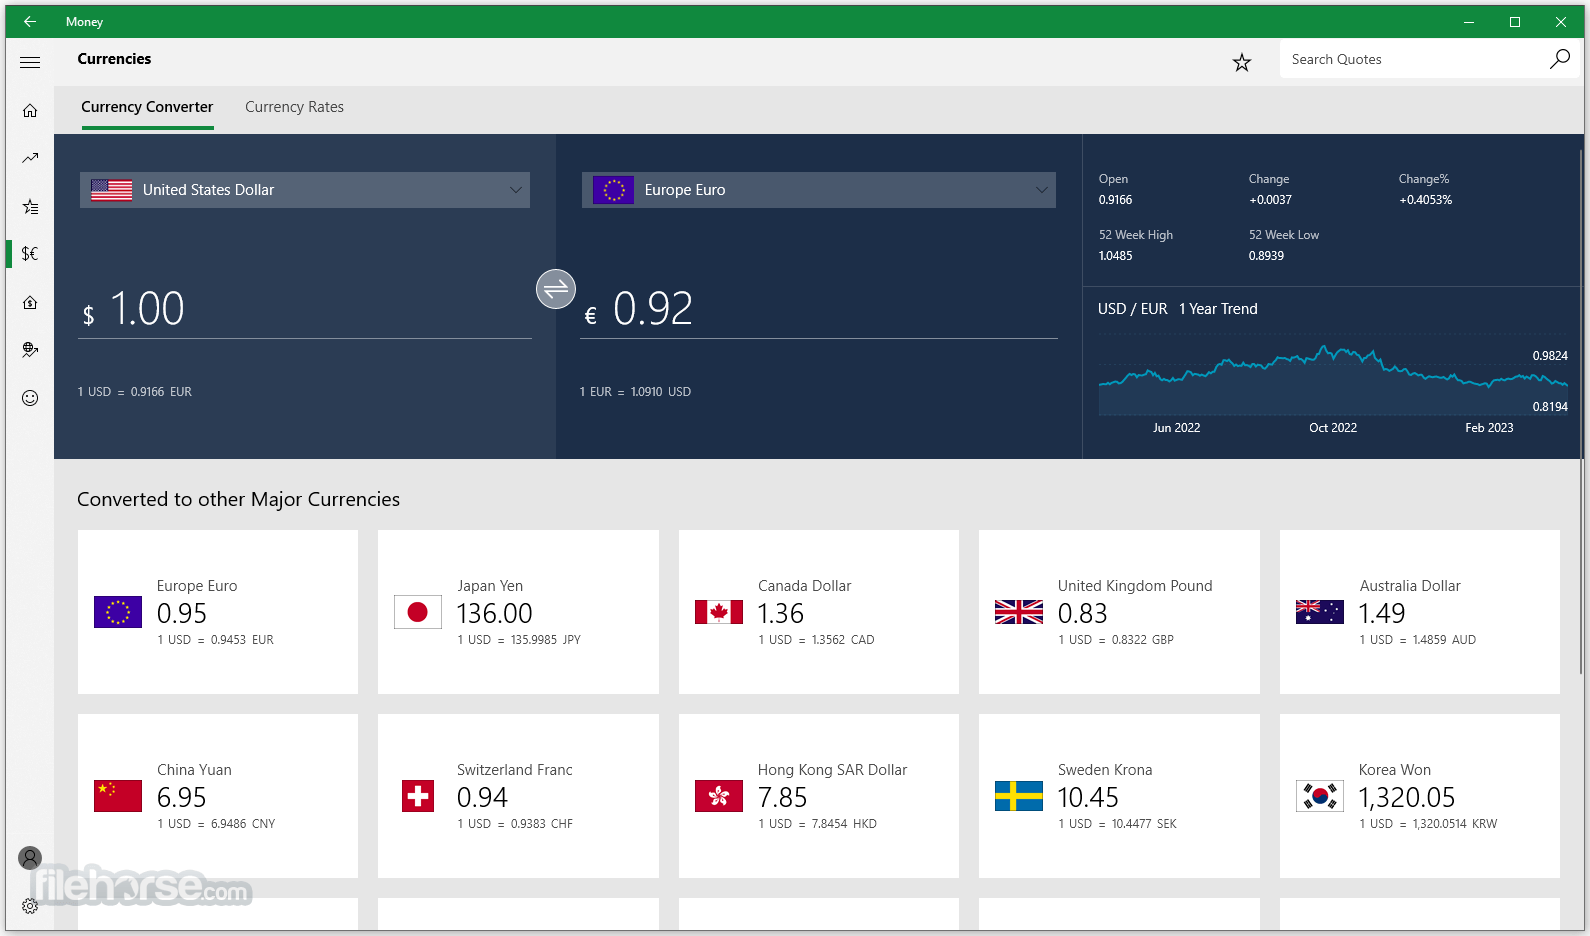This screenshot has height=936, width=1590.
Task: Click '1 USD = 0.9166 EUR' rate text
Action: 135,392
